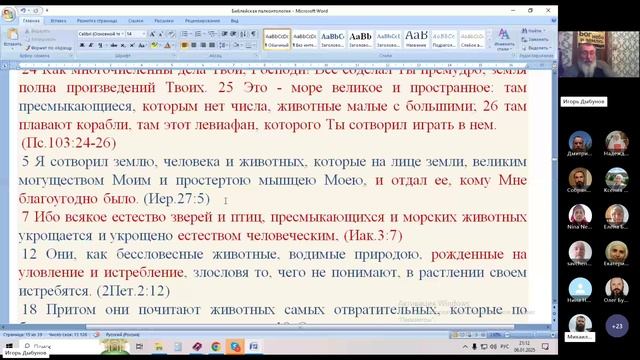Apply the Название style
Viewport: 640px width, 360px height.
416,39
